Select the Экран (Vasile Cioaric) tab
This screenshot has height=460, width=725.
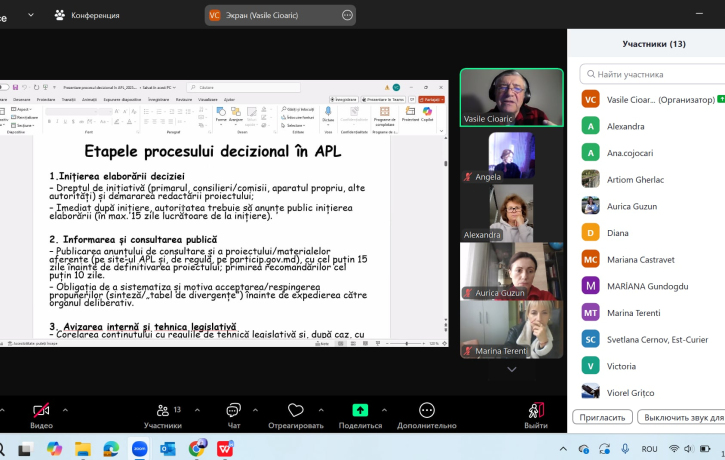(x=270, y=15)
